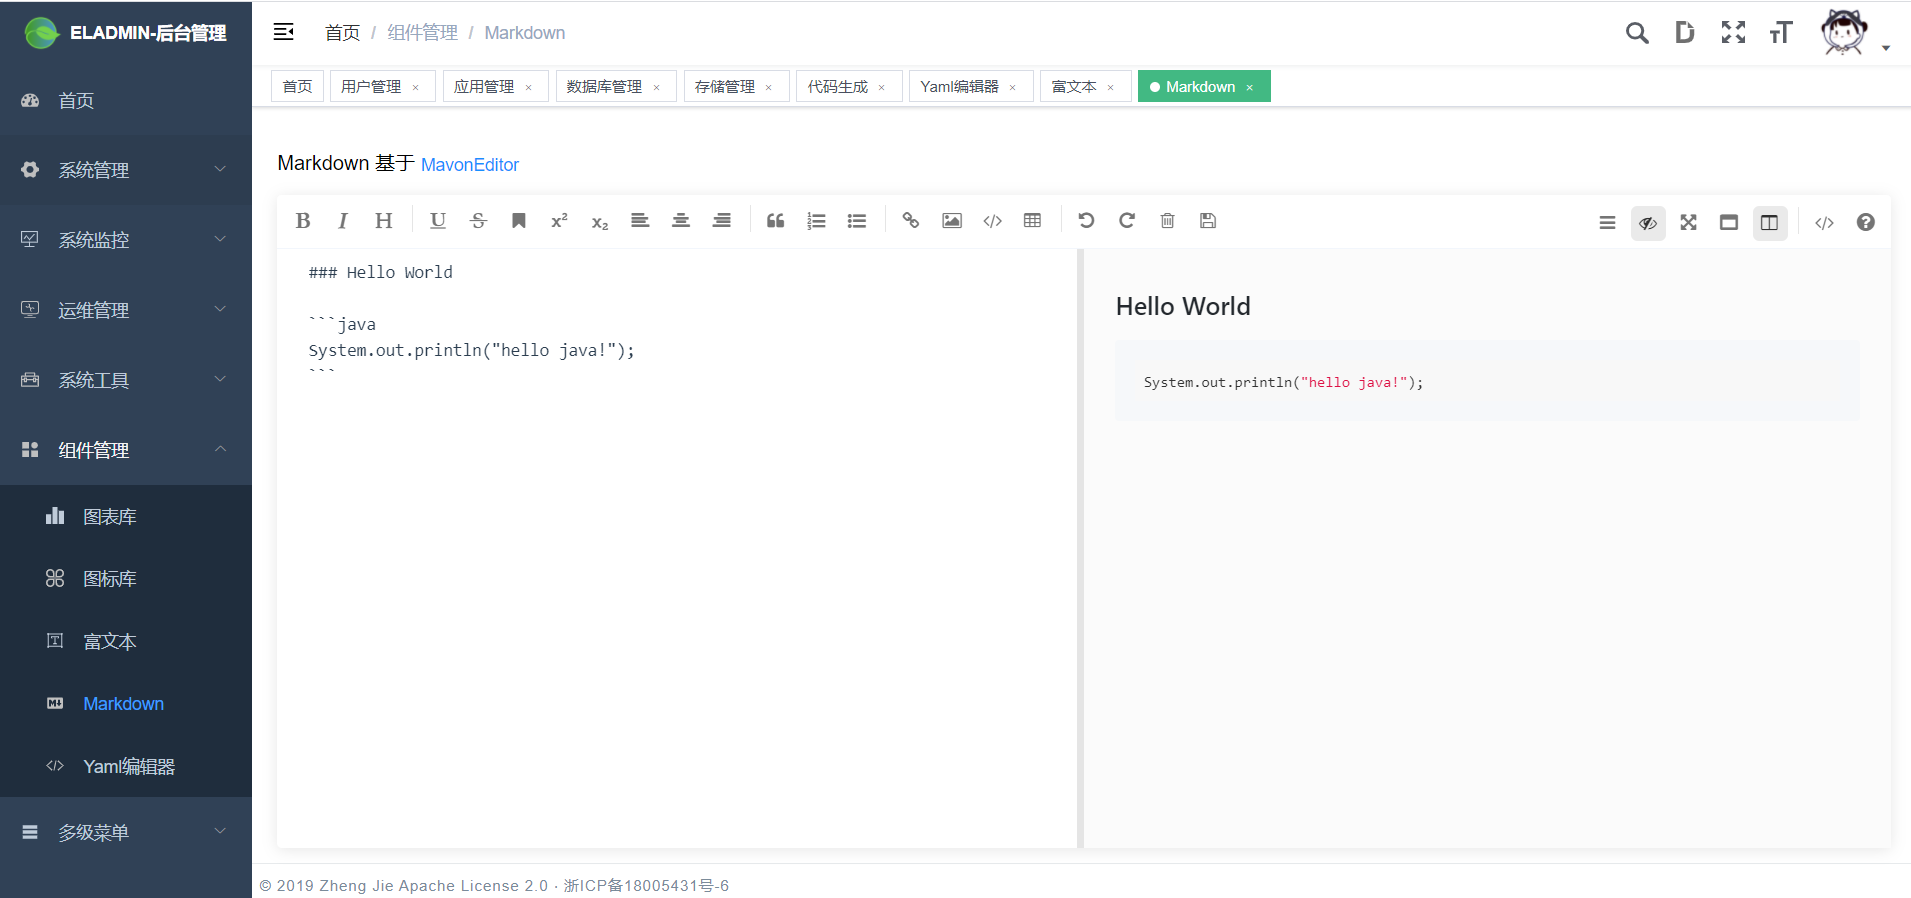Open the navigation list icon in editor toolbar
The width and height of the screenshot is (1911, 898).
[1607, 223]
